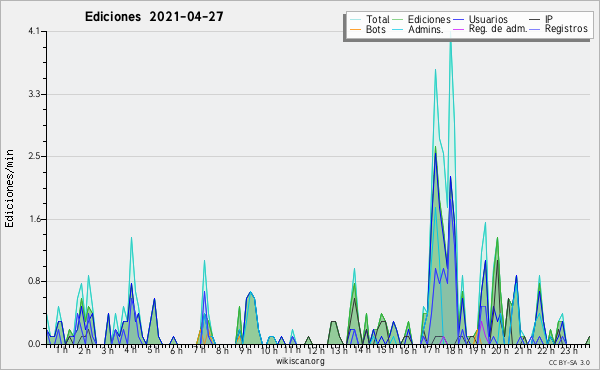
Task: Click the Registros legend label
Action: tap(566, 29)
